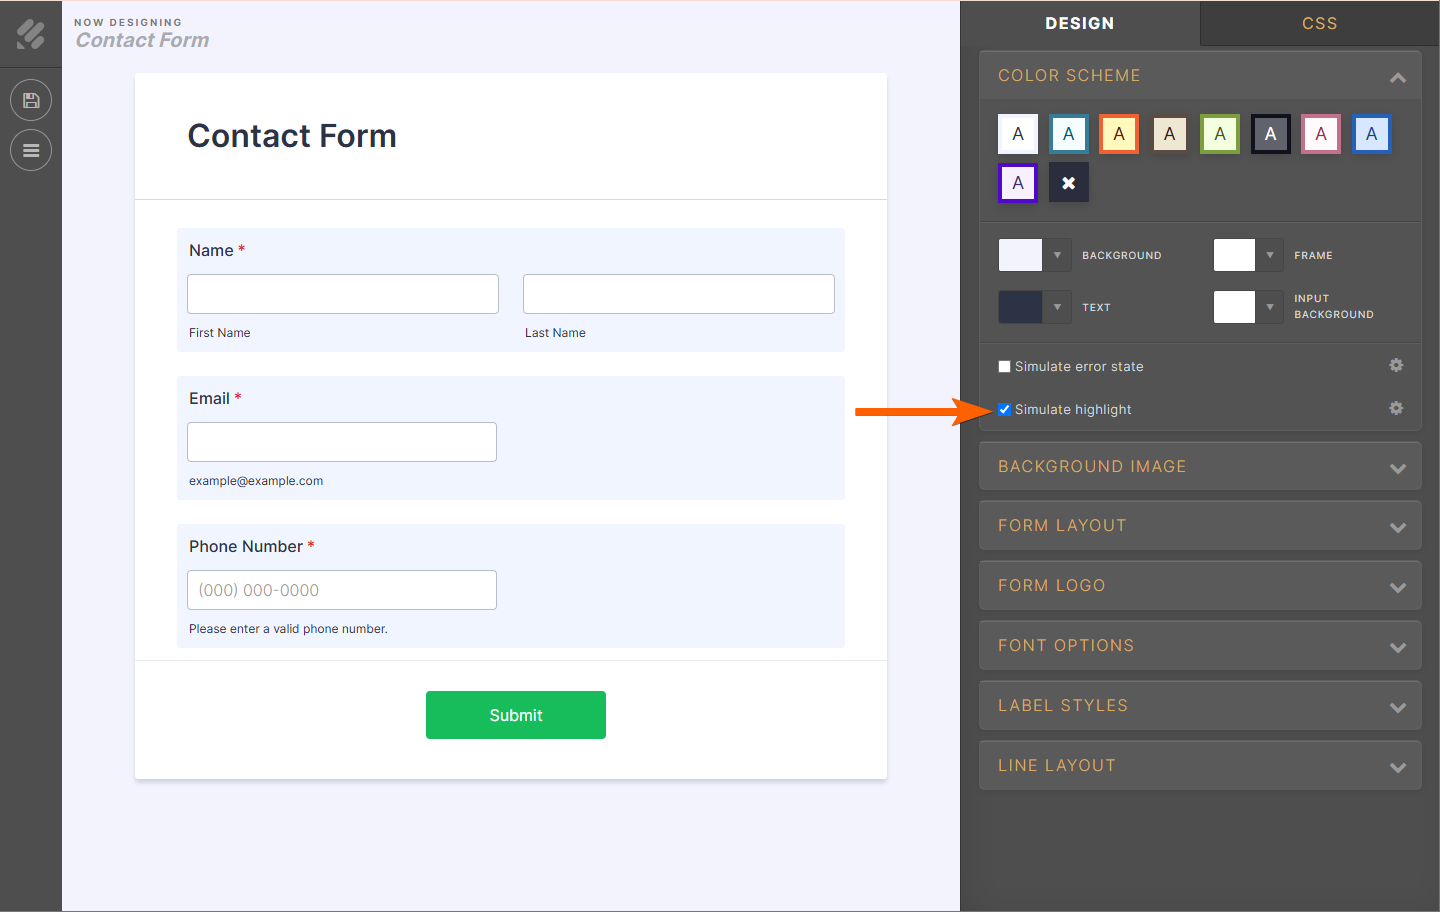Click the green Submit button
The image size is (1440, 912).
516,715
